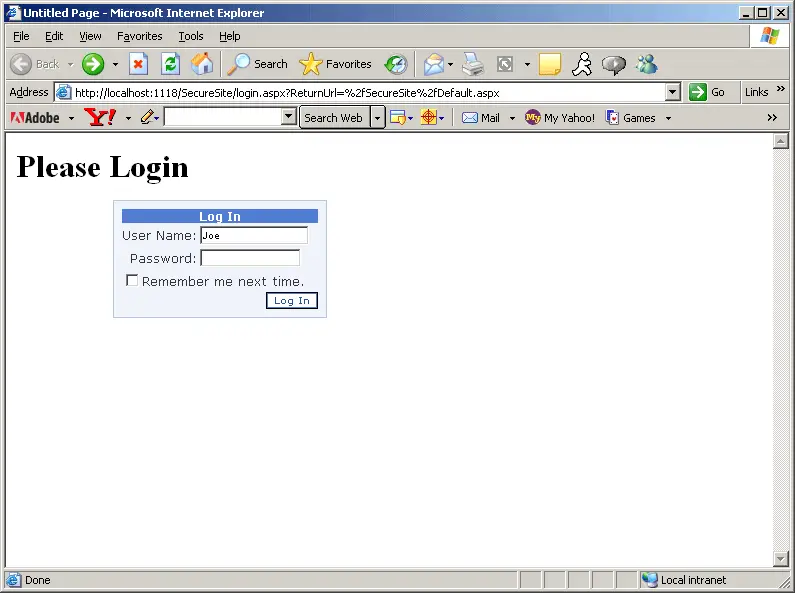Viewport: 795px width, 593px height.
Task: Click the Adobe toolbar logo
Action: coord(35,118)
